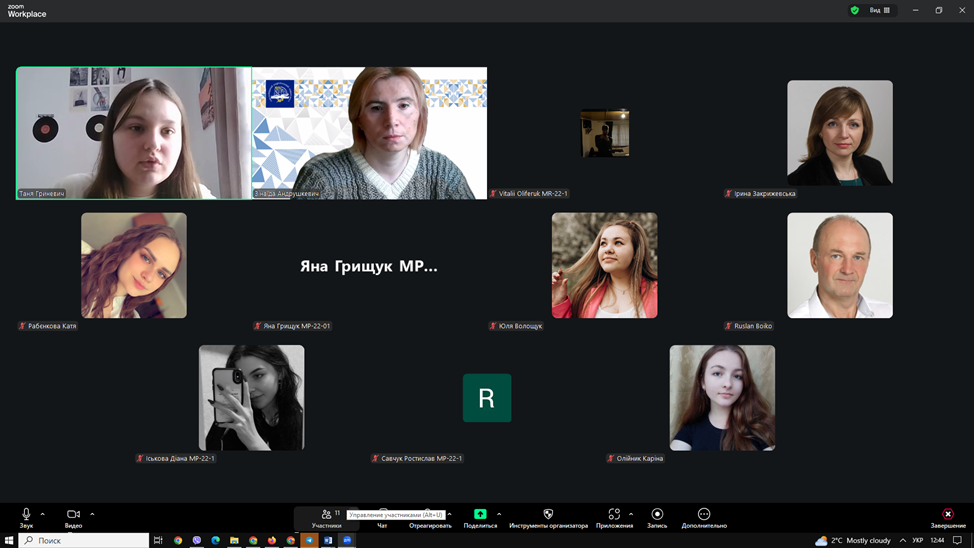Viewport: 974px width, 548px height.
Task: Toggle camera with the Видео button
Action: tap(73, 515)
